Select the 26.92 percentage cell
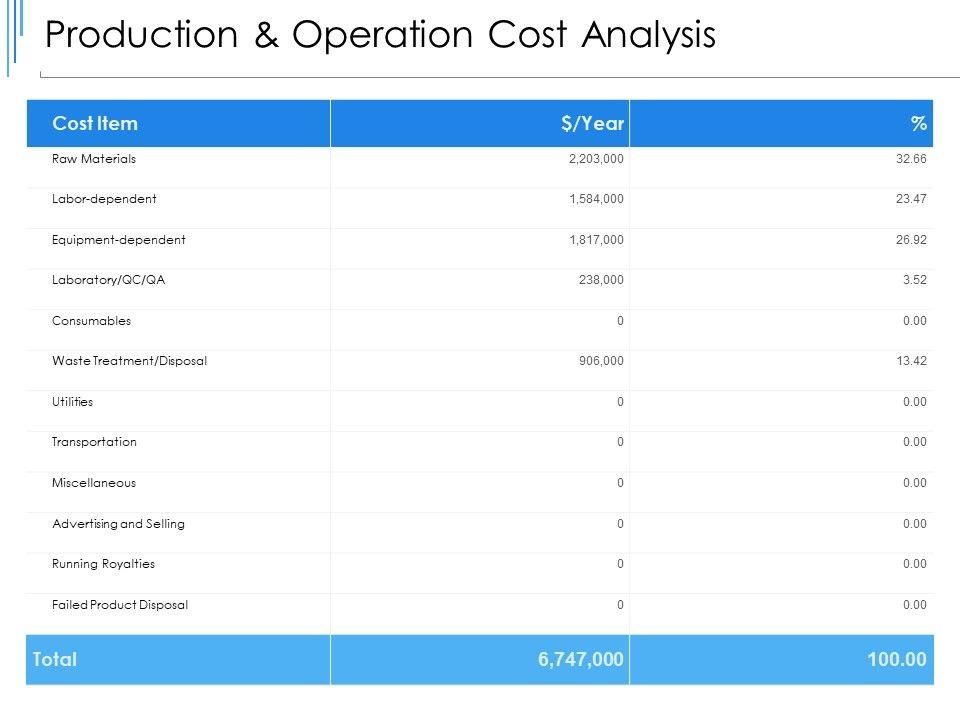 (x=912, y=240)
